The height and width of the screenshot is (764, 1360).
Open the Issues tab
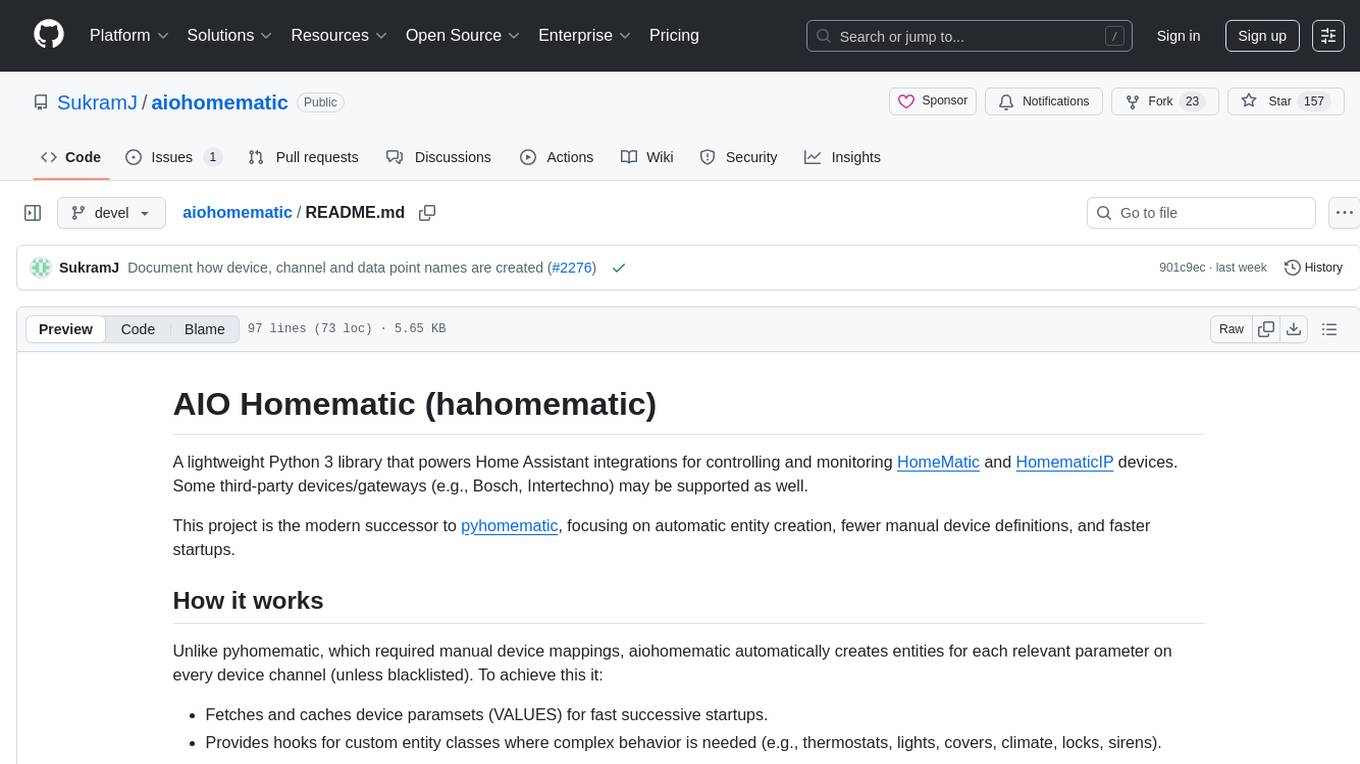point(173,157)
